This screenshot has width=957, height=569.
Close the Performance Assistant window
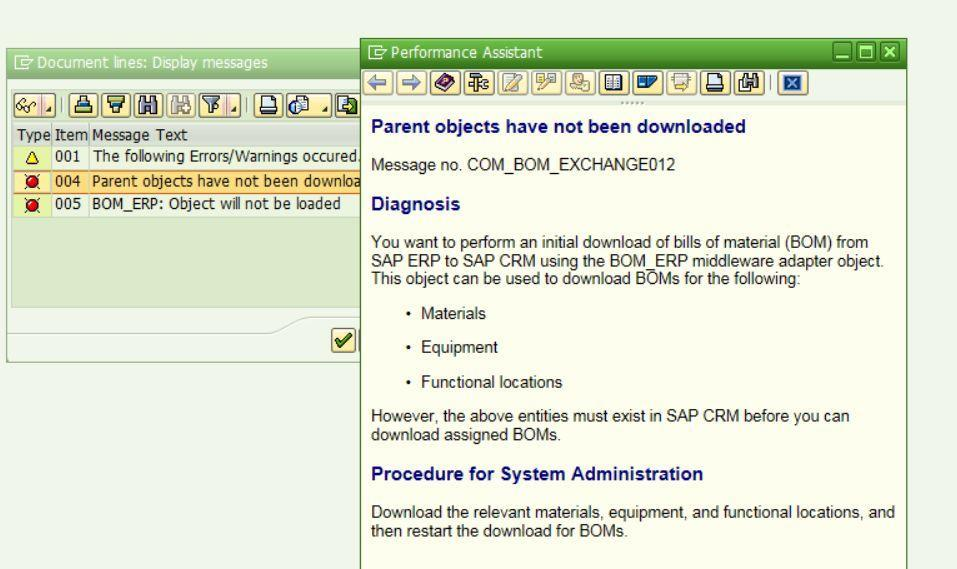pyautogui.click(x=890, y=53)
